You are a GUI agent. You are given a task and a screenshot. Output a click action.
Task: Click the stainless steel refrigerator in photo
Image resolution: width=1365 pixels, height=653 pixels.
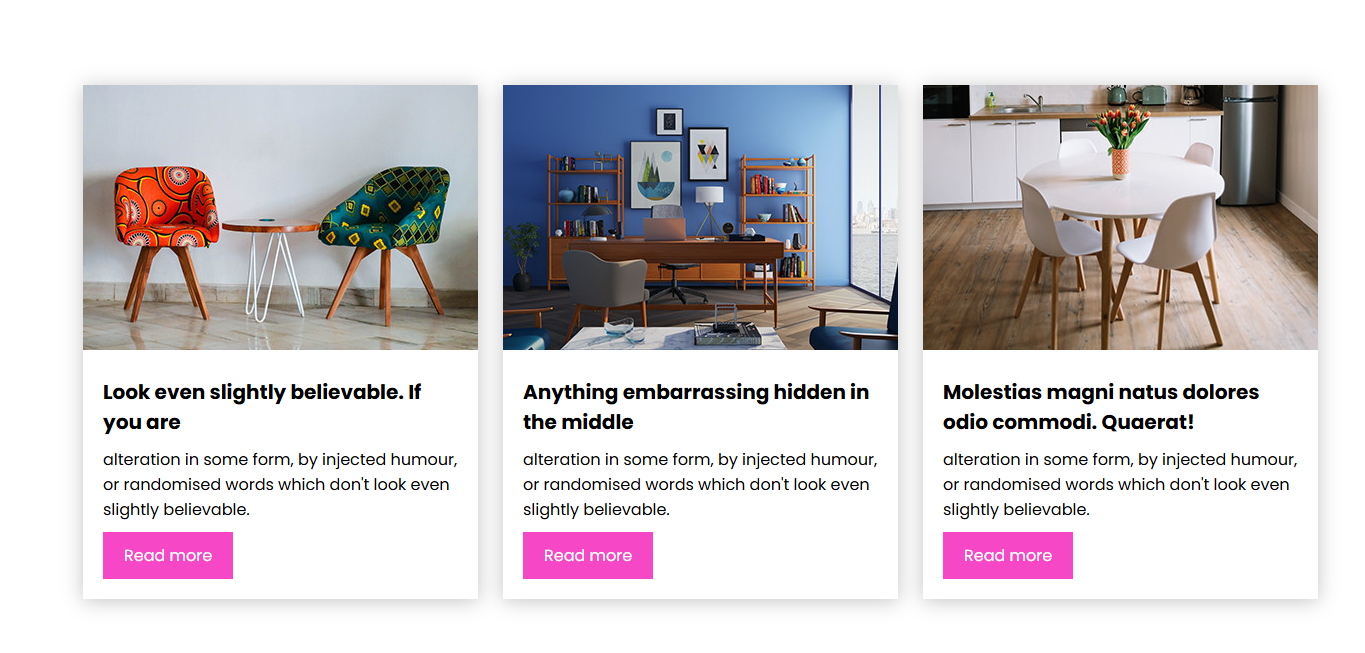(x=1248, y=143)
